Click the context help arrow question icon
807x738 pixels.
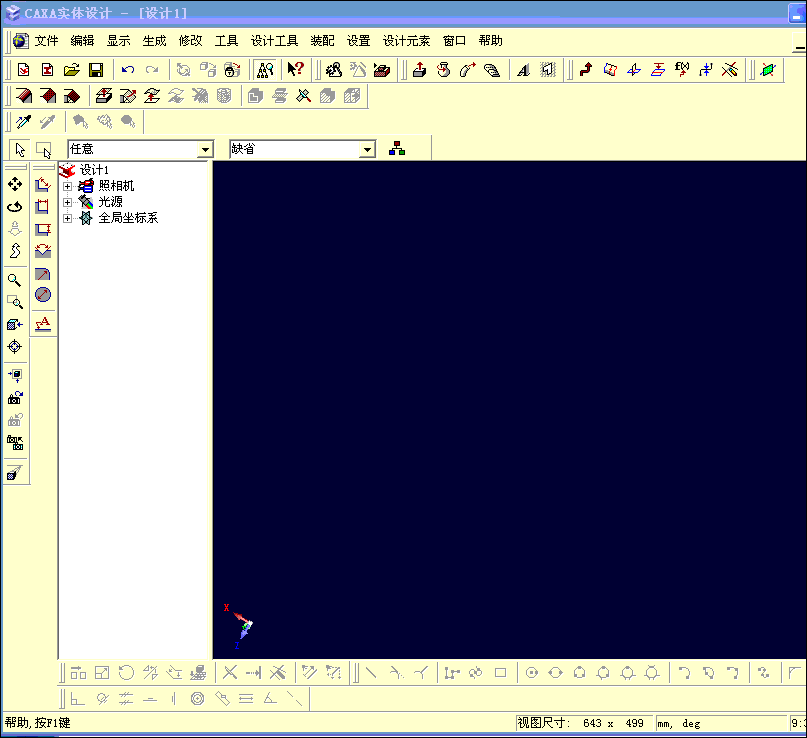pos(295,69)
